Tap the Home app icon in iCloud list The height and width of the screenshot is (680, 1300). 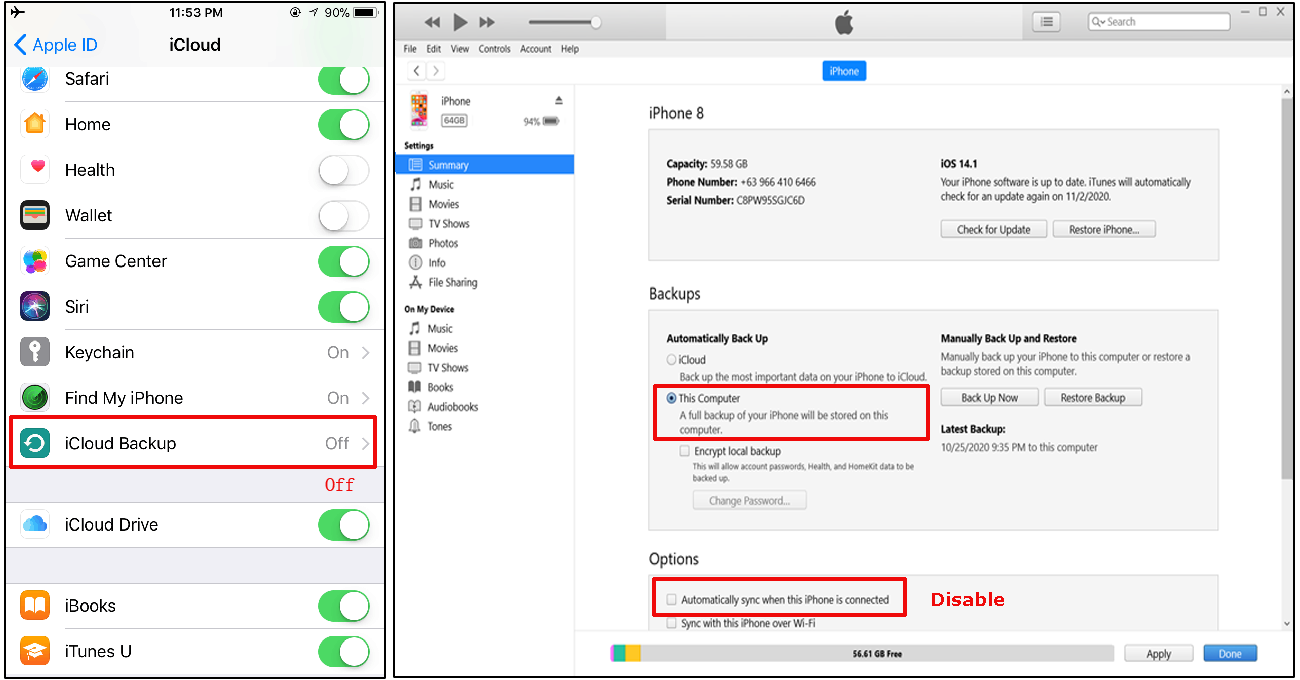pos(35,124)
